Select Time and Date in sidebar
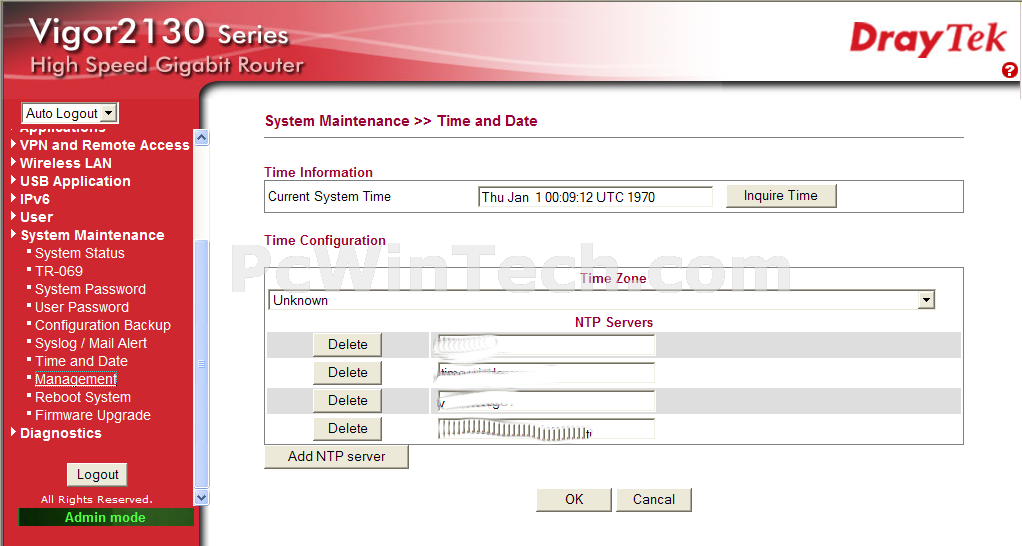1022x546 pixels. (81, 362)
